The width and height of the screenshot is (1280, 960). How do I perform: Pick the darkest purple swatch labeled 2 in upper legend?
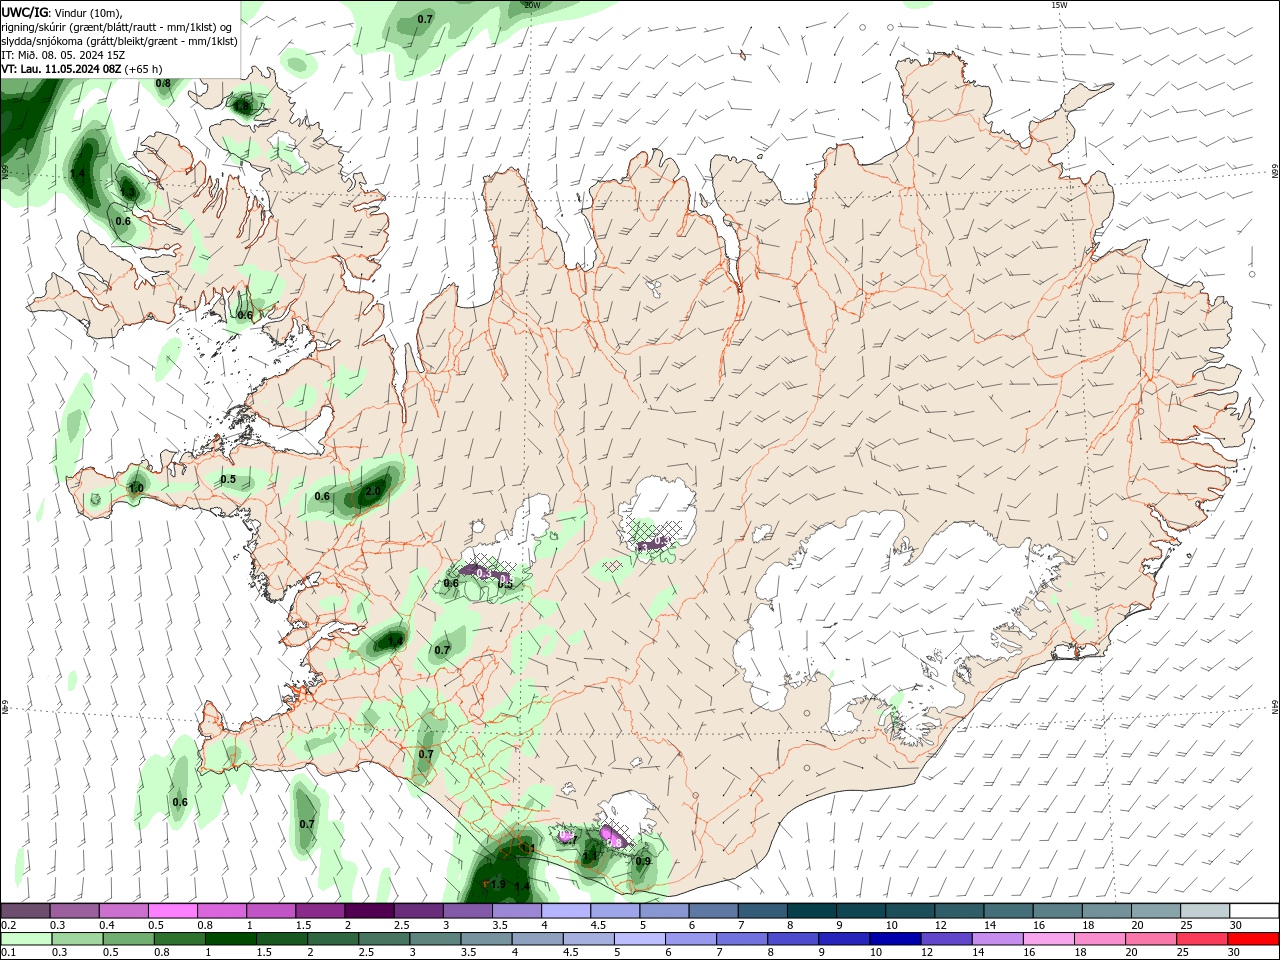pyautogui.click(x=368, y=911)
